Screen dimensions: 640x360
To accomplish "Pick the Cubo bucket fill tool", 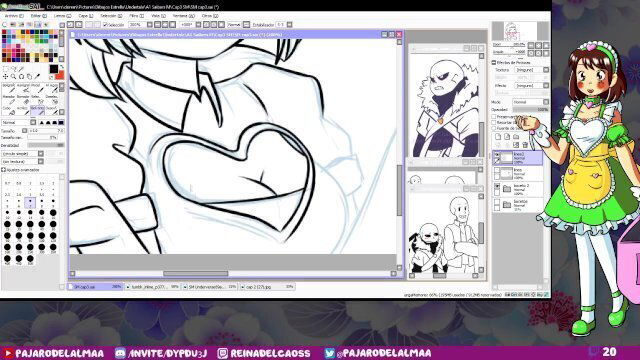I will tap(9, 111).
